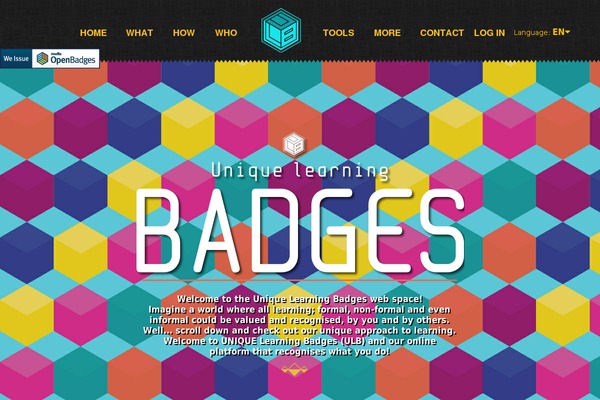Open the Language selector label

click(x=532, y=33)
